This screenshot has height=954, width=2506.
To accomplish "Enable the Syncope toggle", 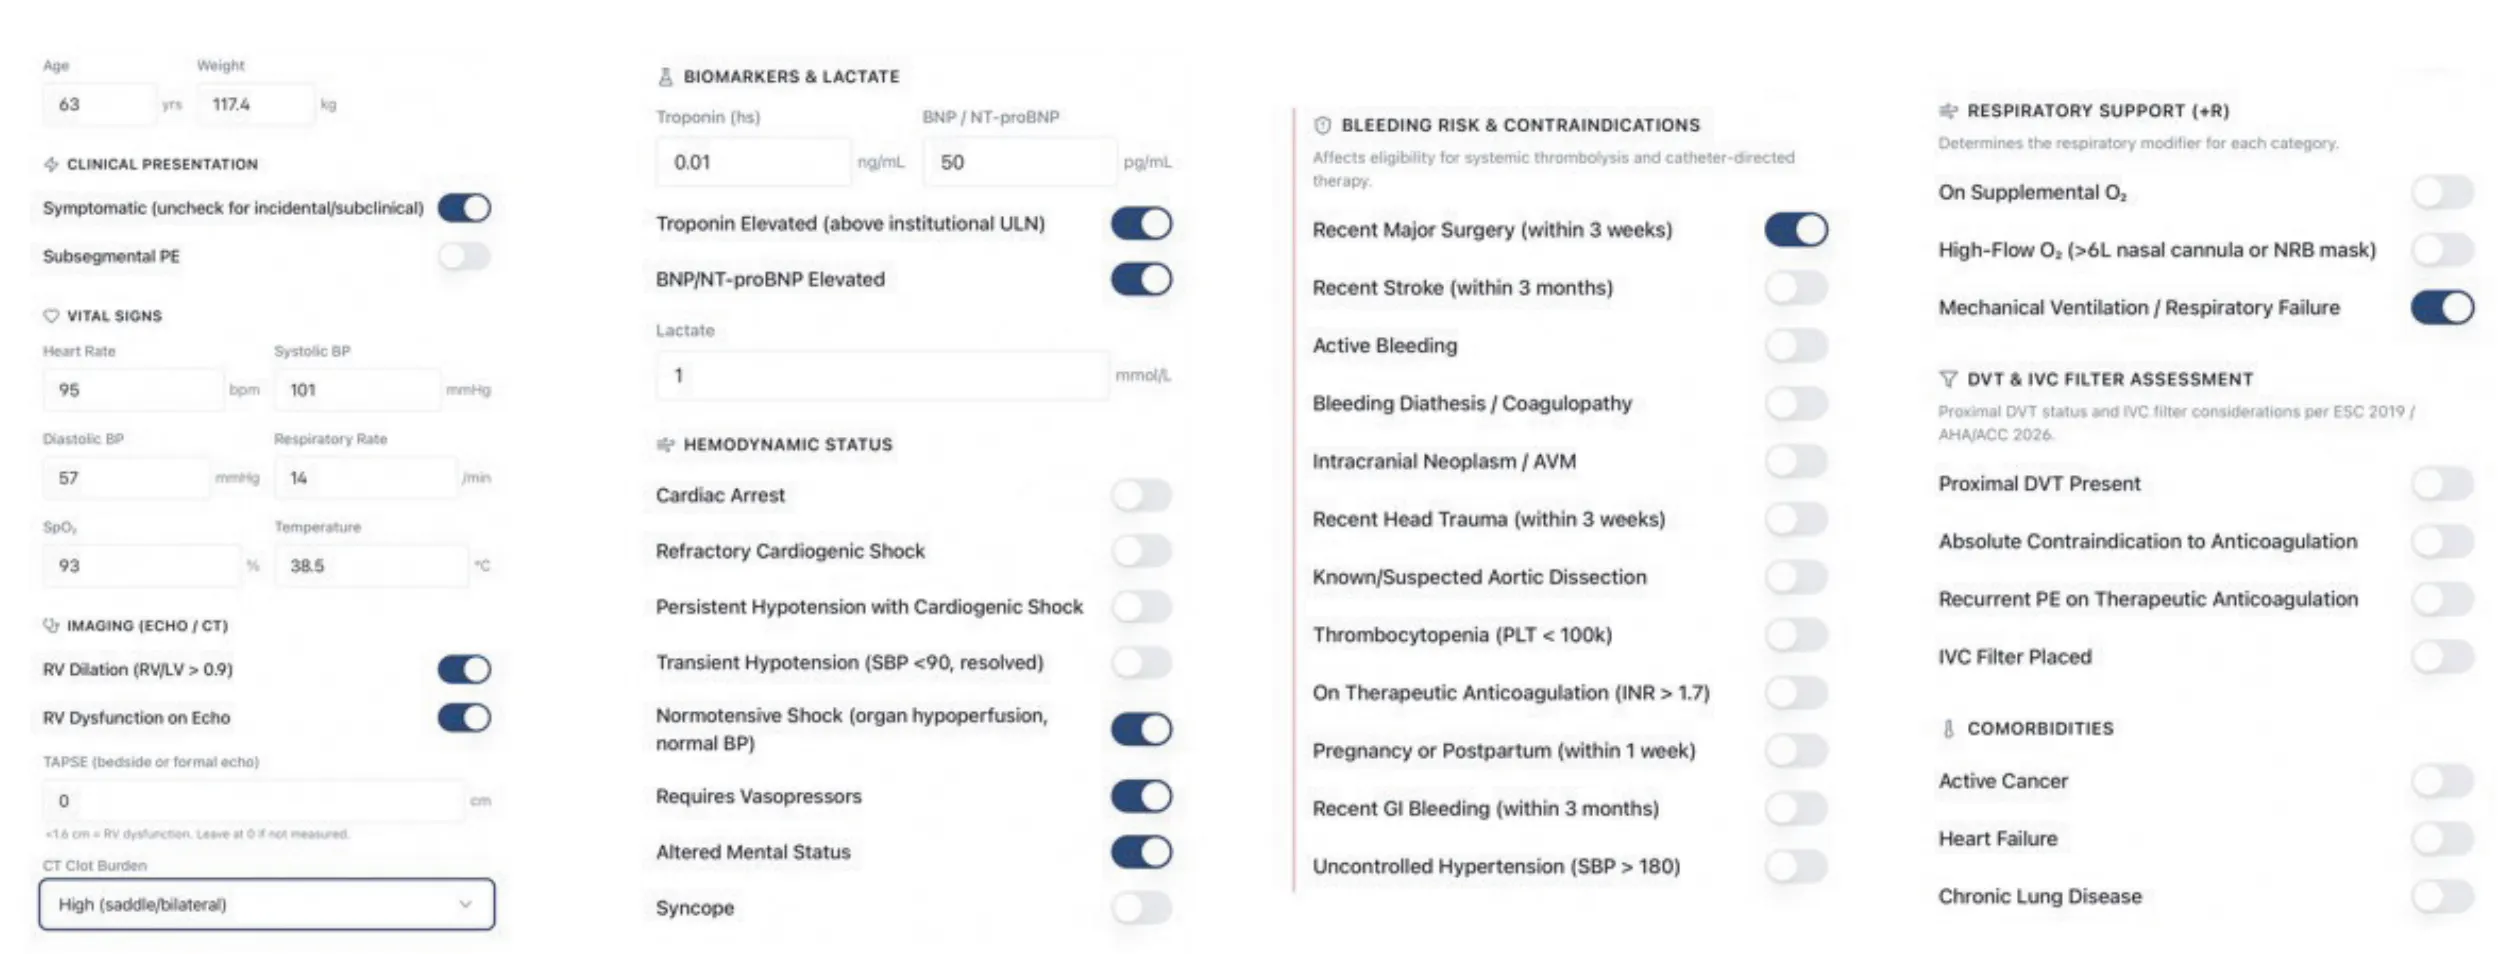I will (1141, 908).
